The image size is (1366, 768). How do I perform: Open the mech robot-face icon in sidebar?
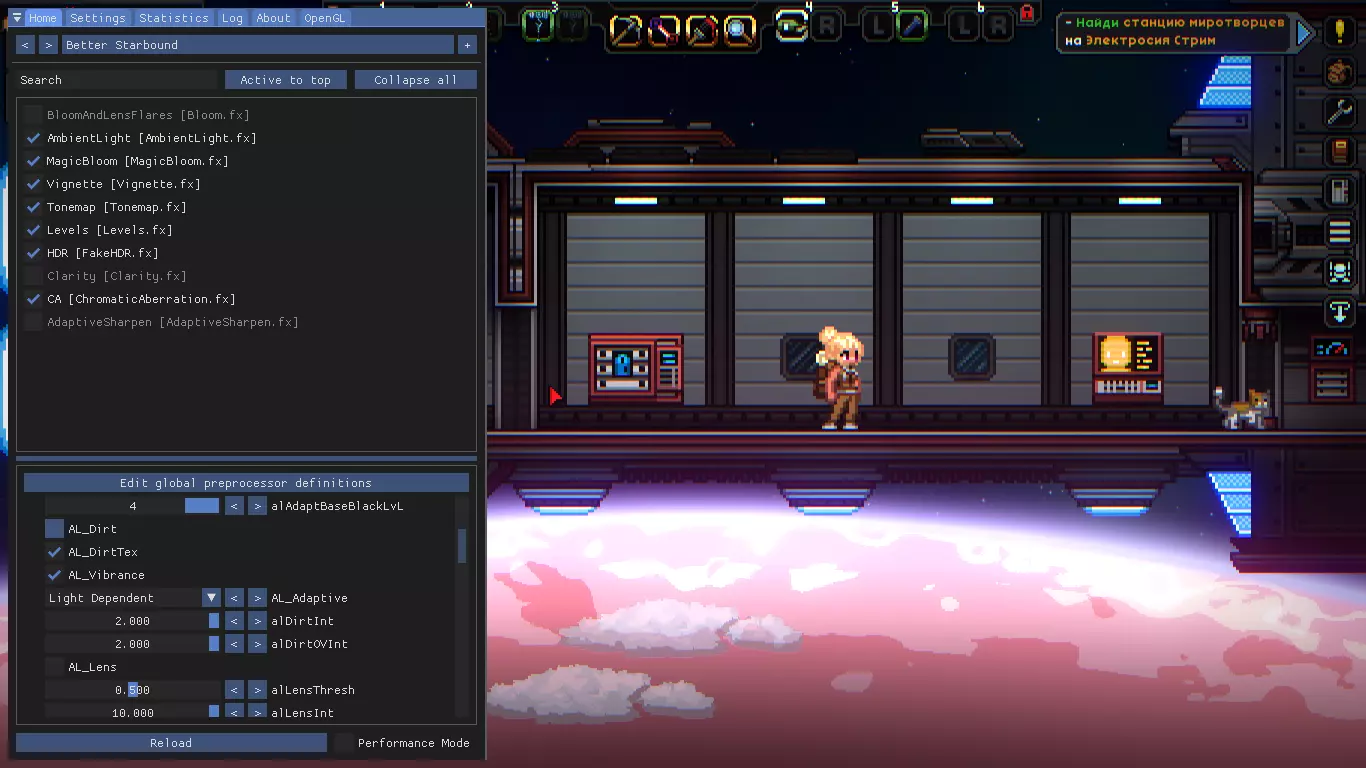[x=1340, y=271]
